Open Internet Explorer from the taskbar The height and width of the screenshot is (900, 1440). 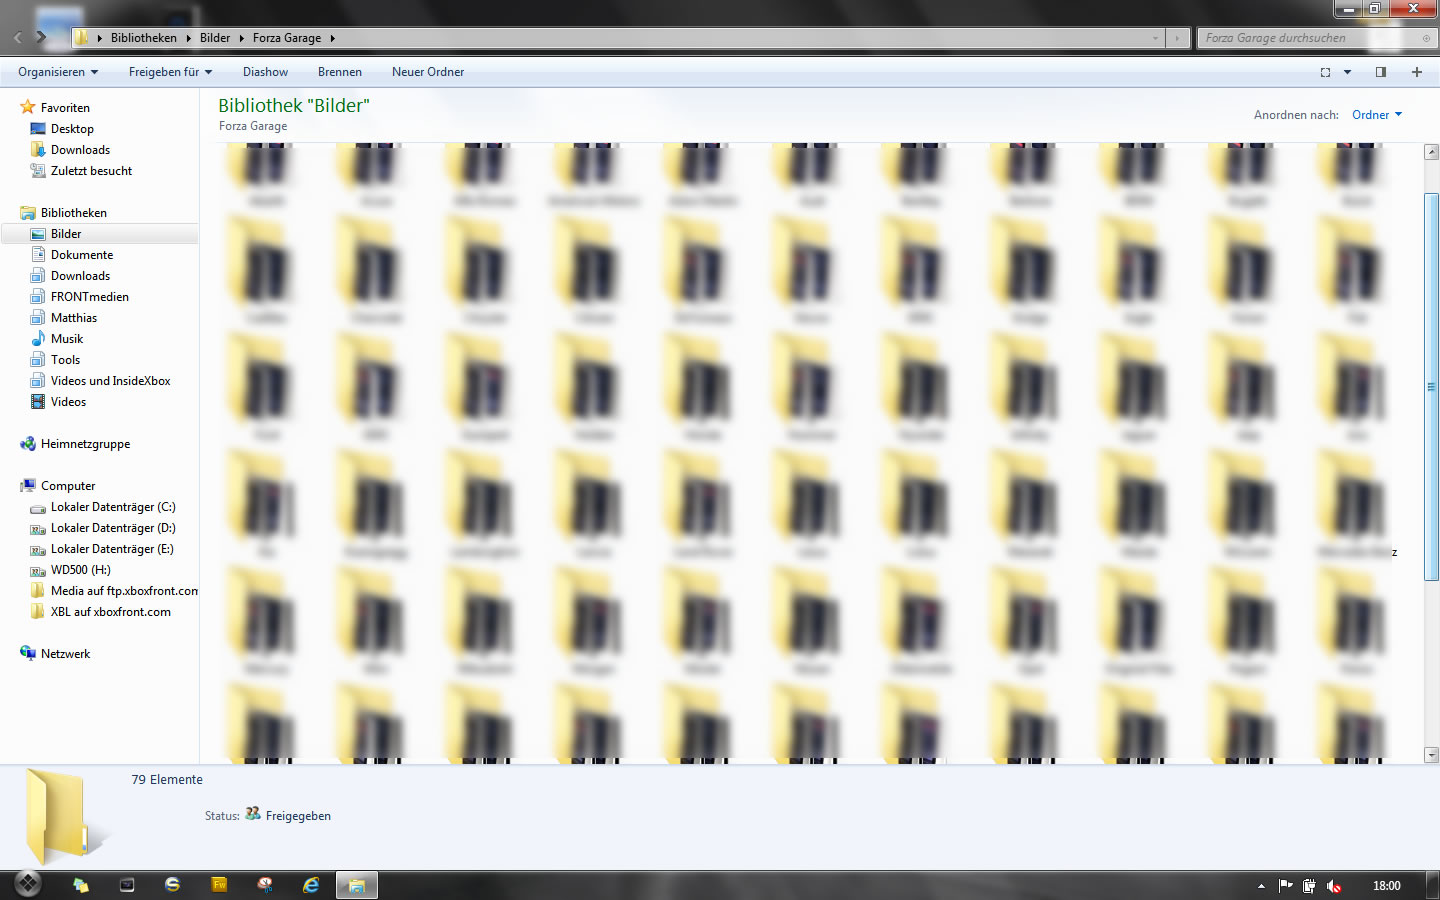pyautogui.click(x=311, y=885)
